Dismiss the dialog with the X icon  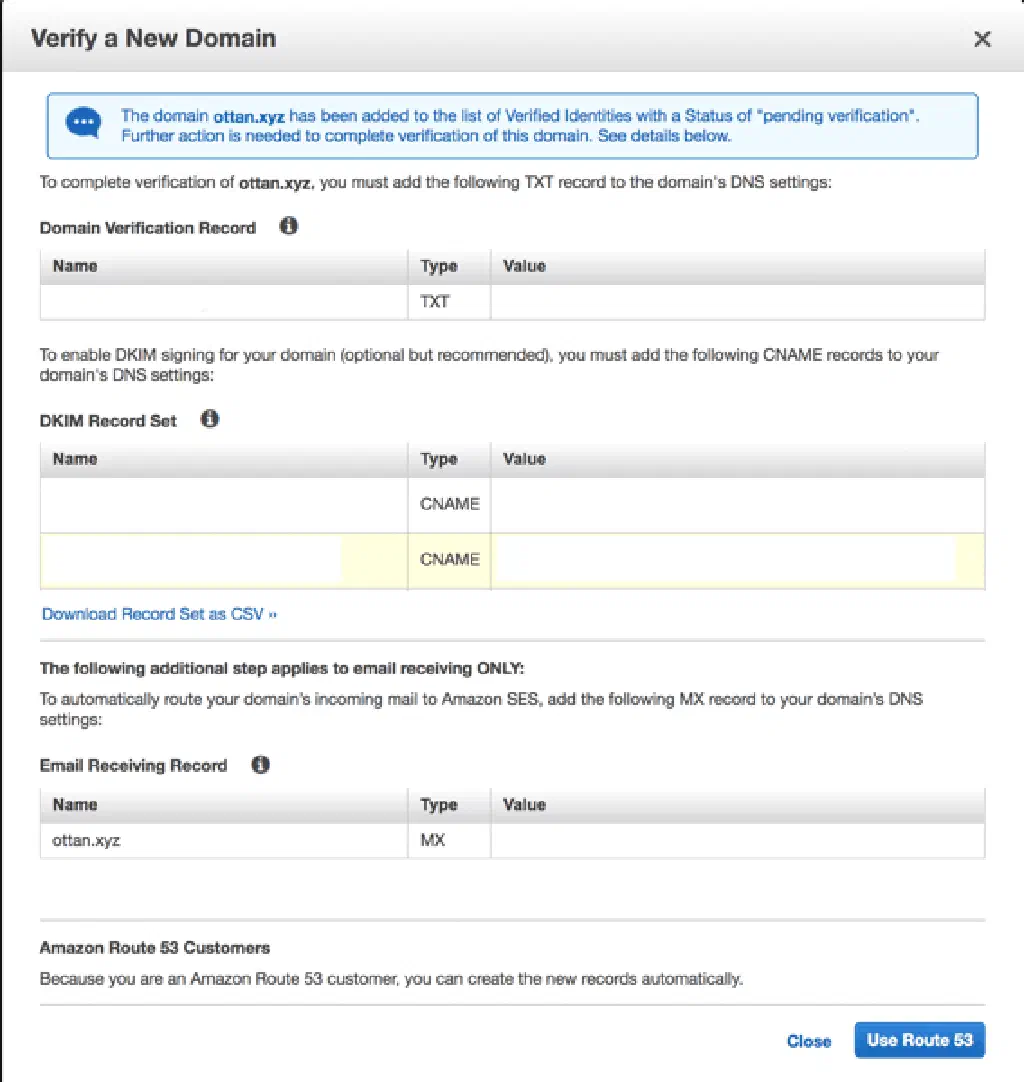(x=982, y=40)
